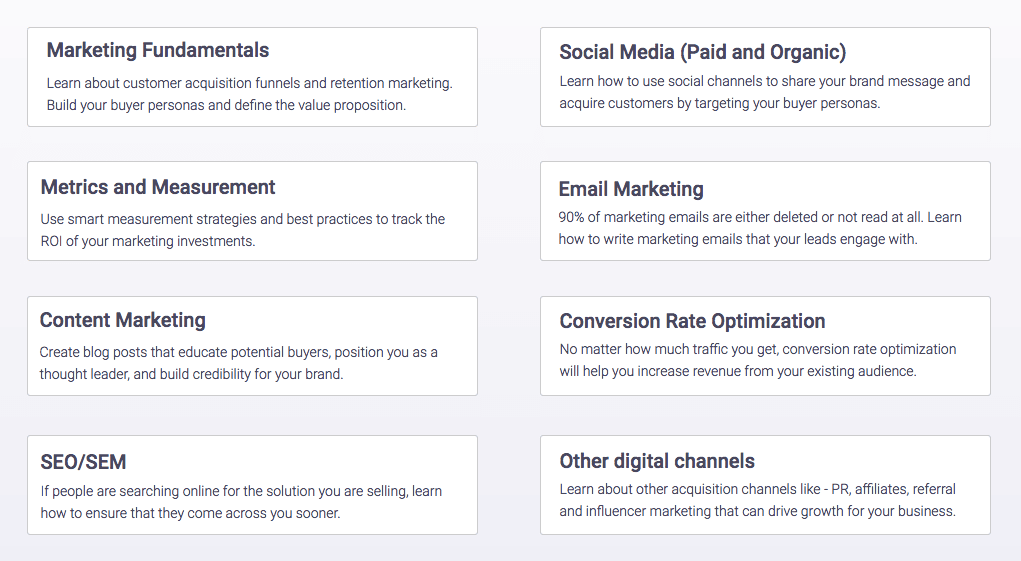This screenshot has height=561, width=1021.
Task: Open the Marketing Fundamentals heading
Action: tap(158, 50)
